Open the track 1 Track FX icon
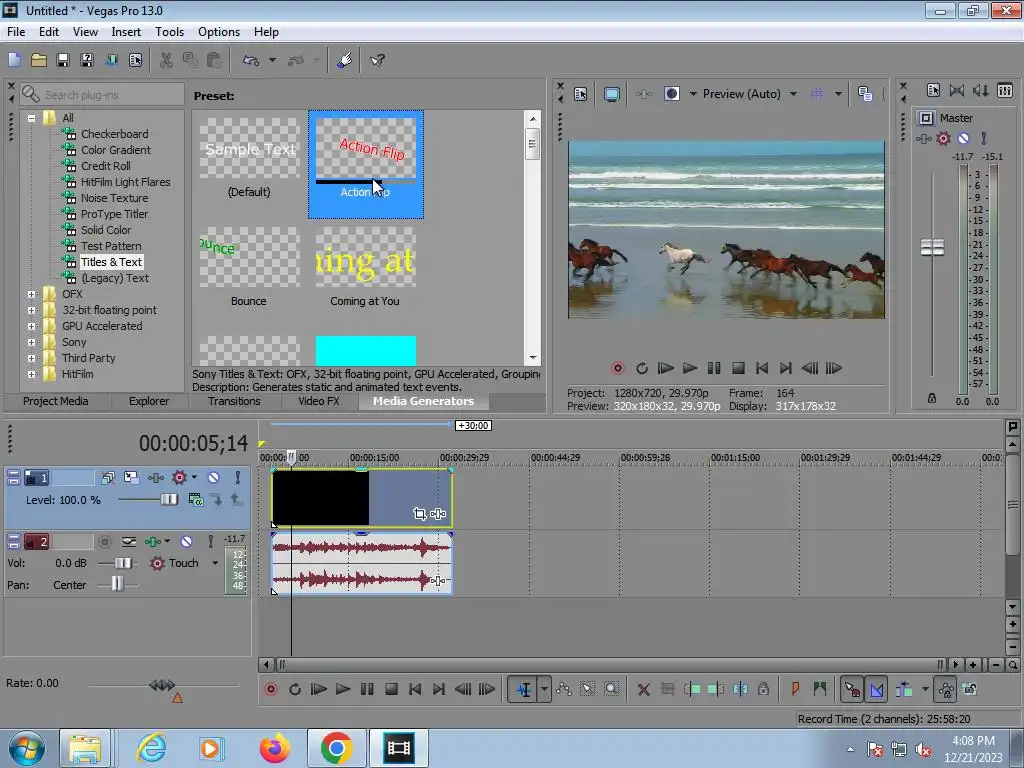The height and width of the screenshot is (768, 1024). pos(155,477)
